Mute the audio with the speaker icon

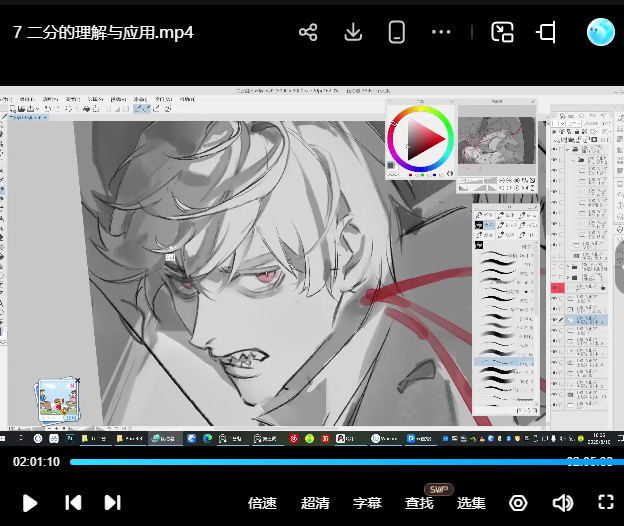point(563,503)
